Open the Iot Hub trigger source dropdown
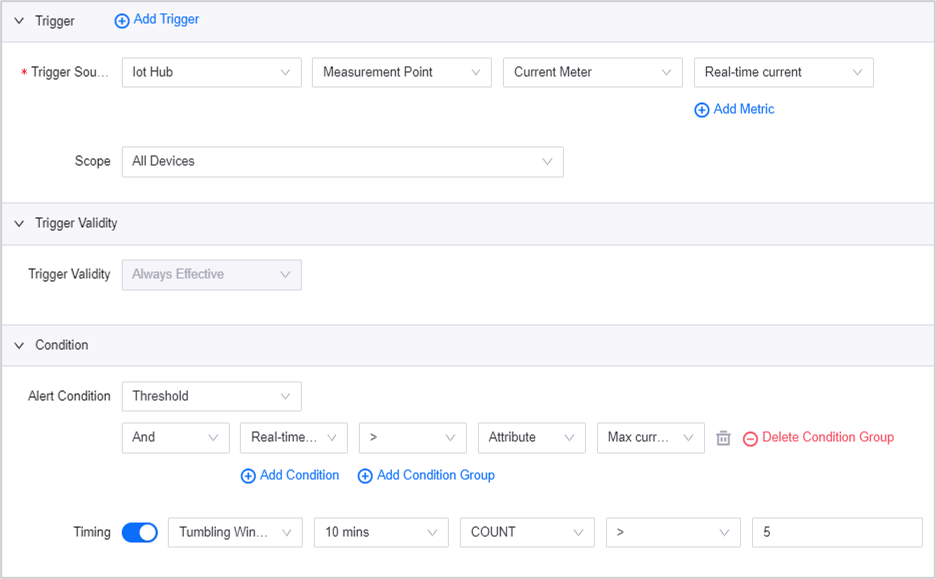Screen dimensions: 936x579 pos(211,72)
